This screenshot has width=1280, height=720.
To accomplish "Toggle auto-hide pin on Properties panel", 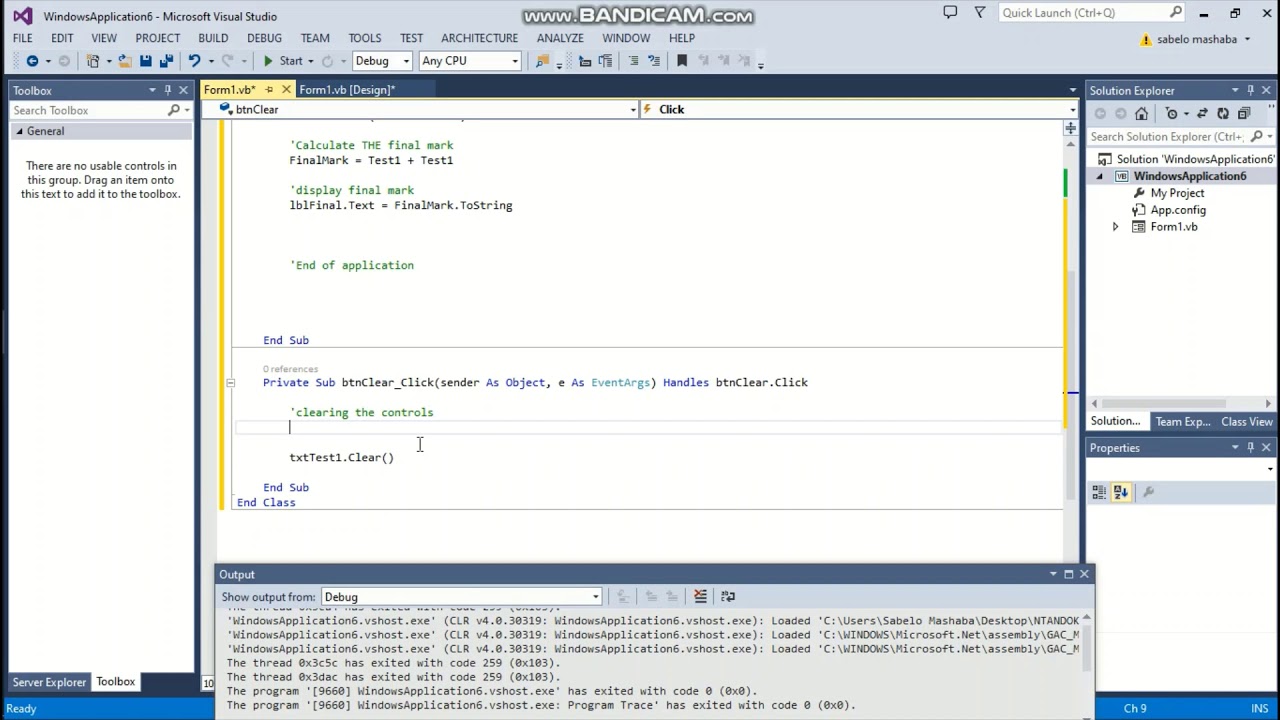I will tap(1251, 447).
